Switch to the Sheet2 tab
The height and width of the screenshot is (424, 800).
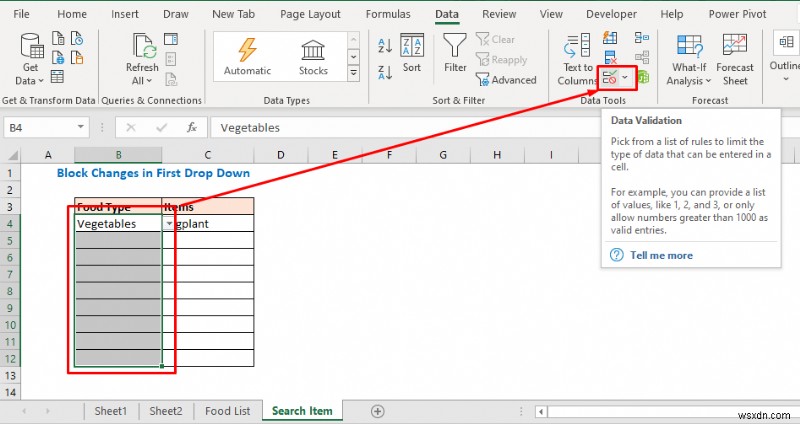(x=166, y=411)
